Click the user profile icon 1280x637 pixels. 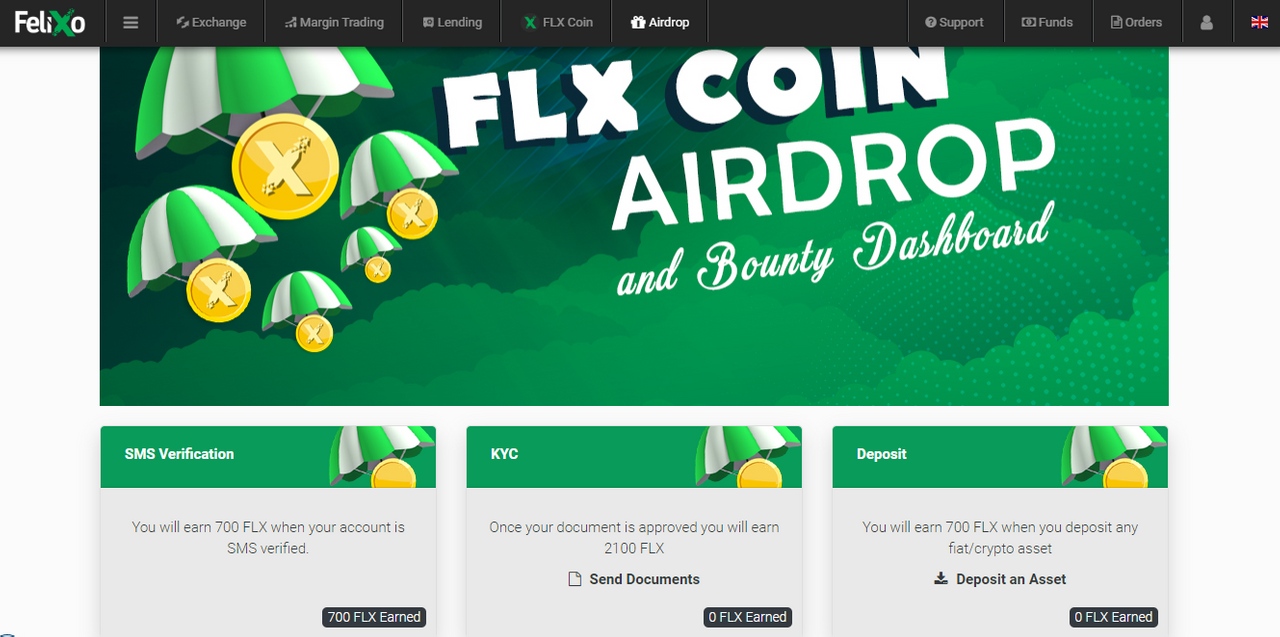coord(1206,22)
